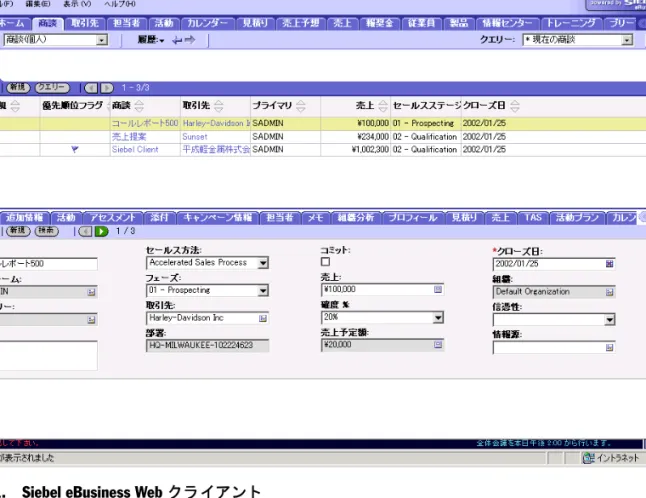Sort list by 売上 column arrows
The width and height of the screenshot is (646, 498).
[383, 106]
